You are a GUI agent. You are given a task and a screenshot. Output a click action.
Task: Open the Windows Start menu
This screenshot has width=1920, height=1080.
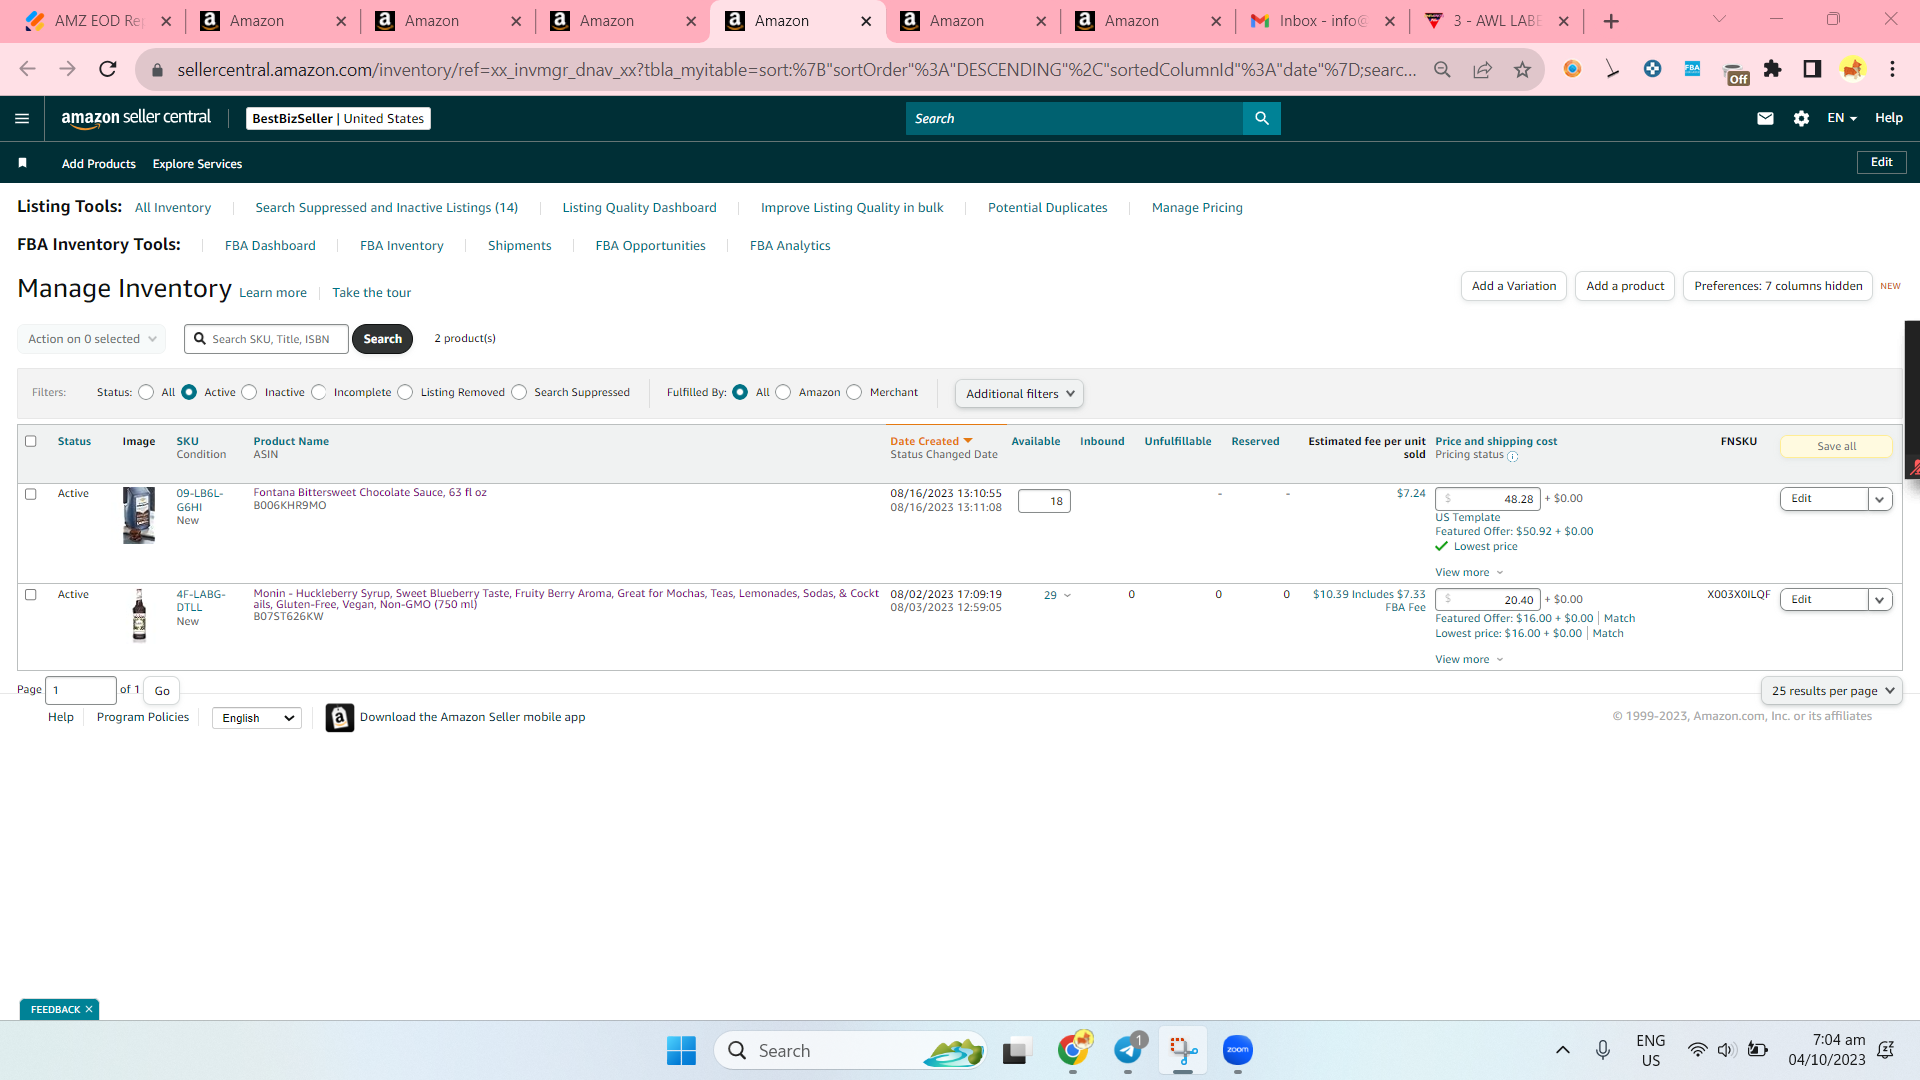[681, 1050]
